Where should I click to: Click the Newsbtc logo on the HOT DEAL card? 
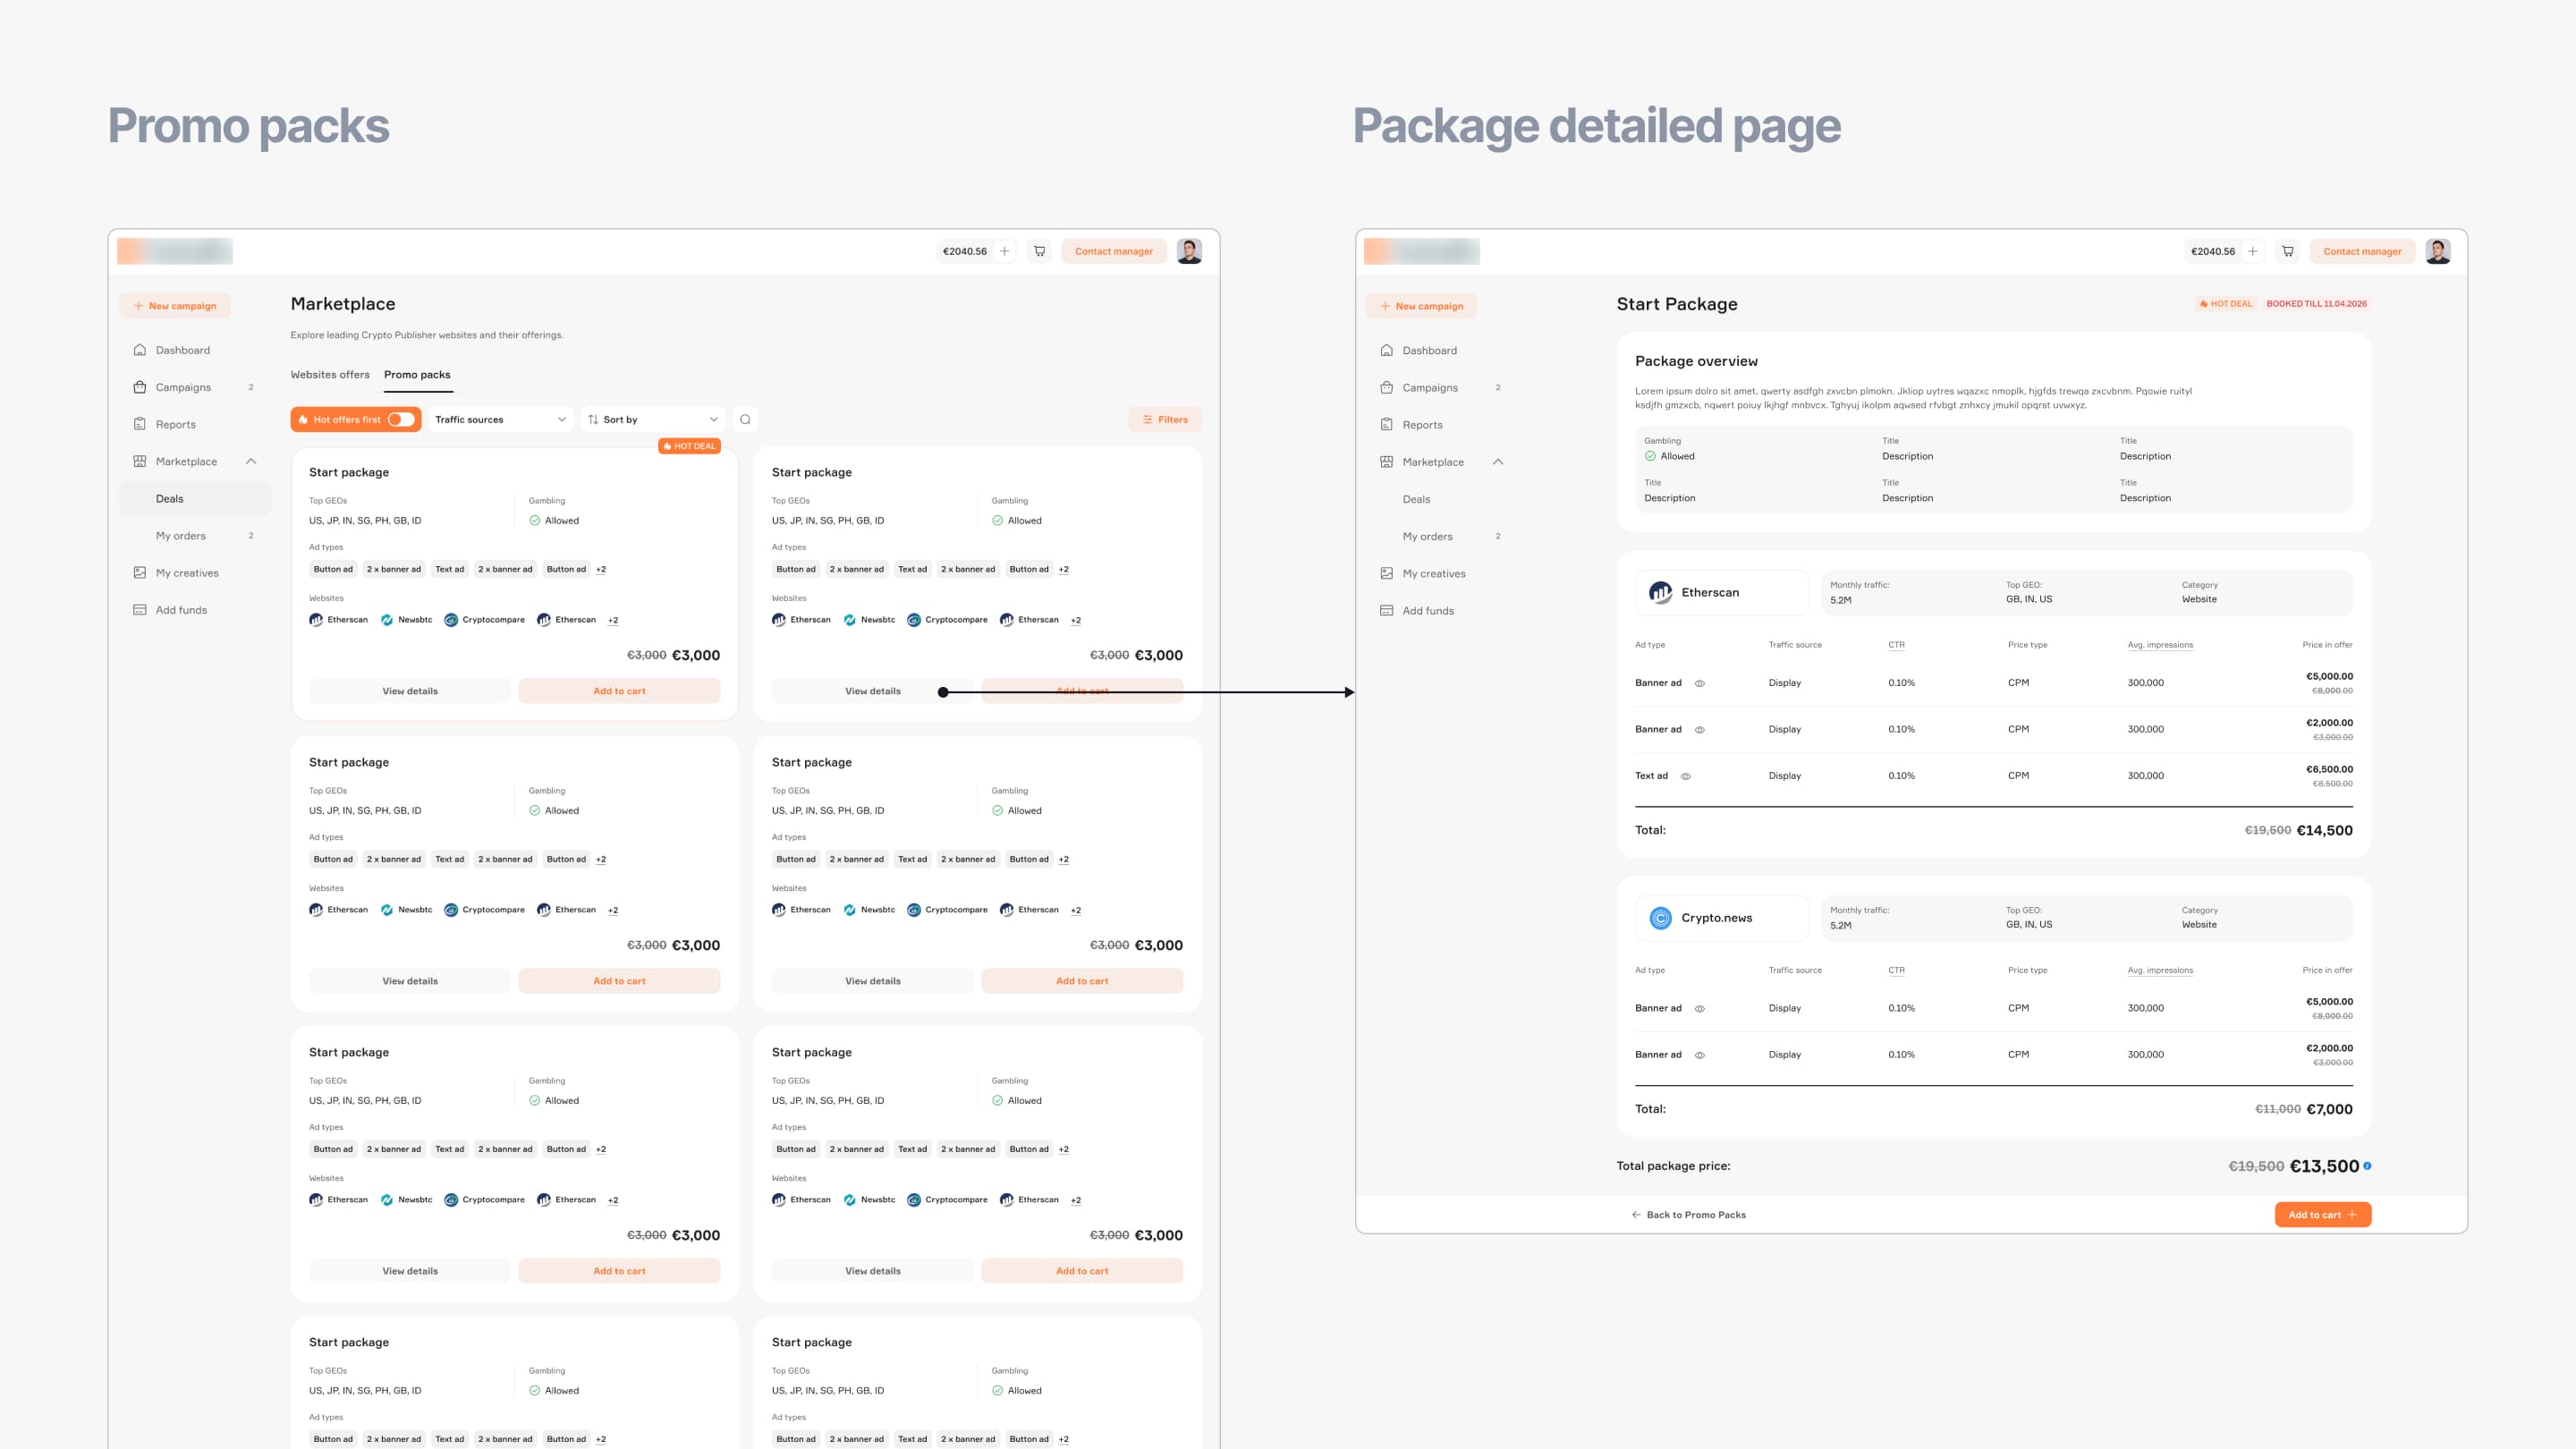click(x=387, y=620)
